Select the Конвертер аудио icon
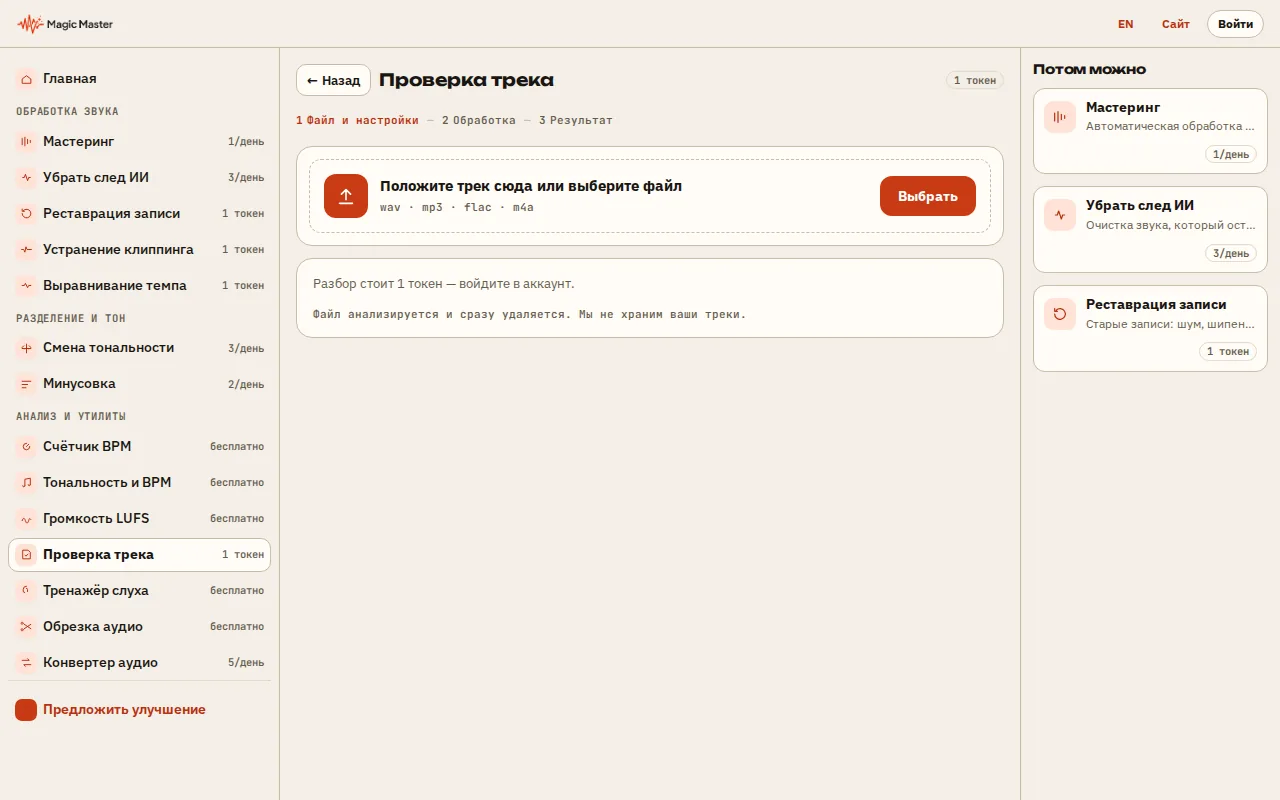1280x800 pixels. click(x=26, y=663)
